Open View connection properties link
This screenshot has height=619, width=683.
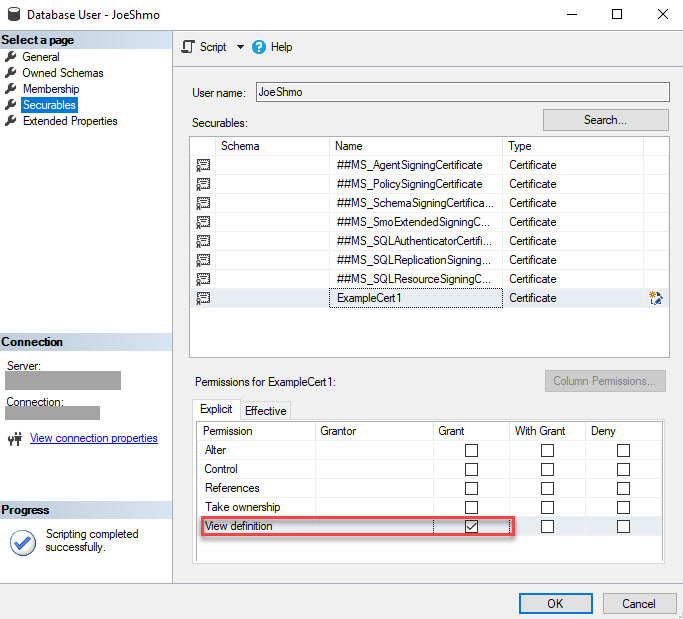point(93,438)
